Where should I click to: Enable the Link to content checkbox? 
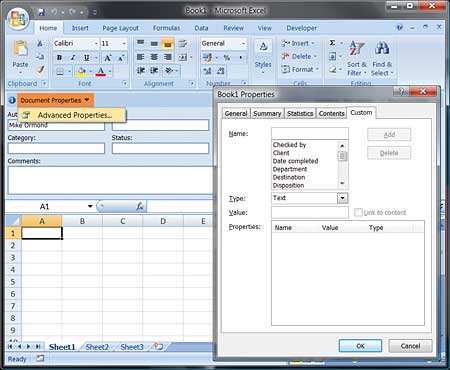tap(358, 212)
